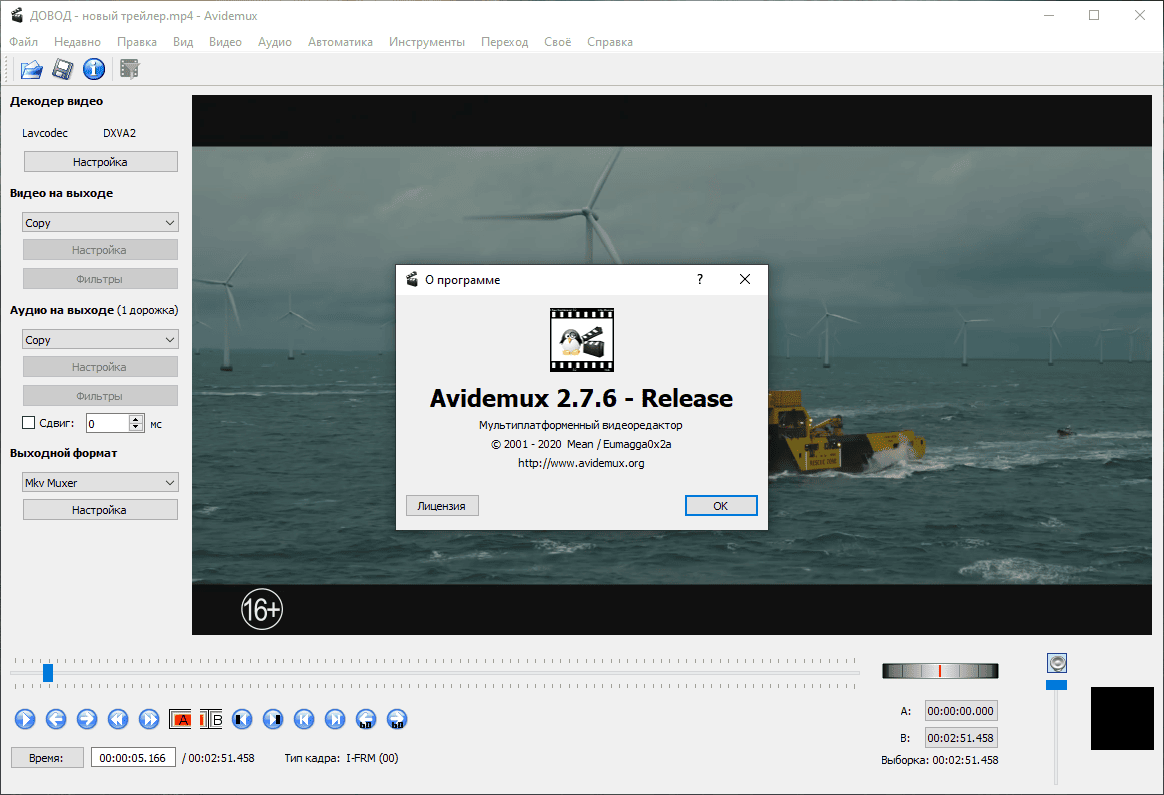Click the DXVA2 decoder label

click(120, 133)
